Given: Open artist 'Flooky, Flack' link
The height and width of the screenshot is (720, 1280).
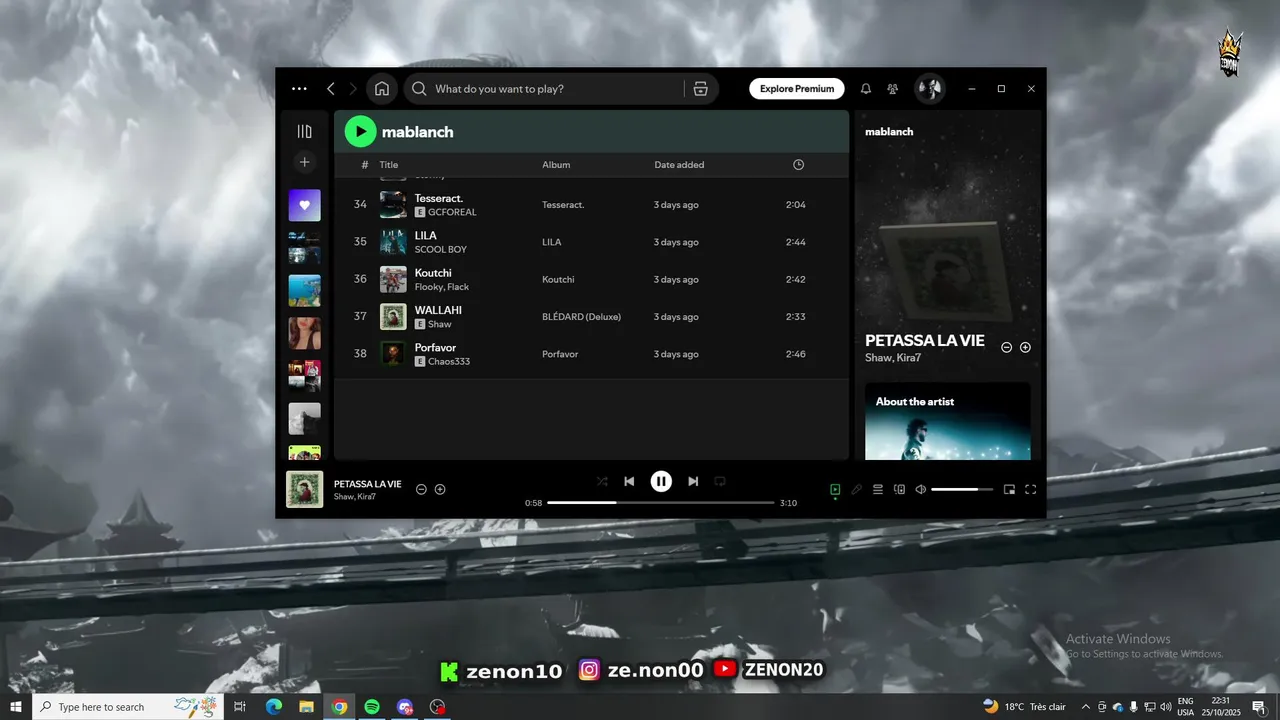Looking at the screenshot, I should tap(442, 287).
